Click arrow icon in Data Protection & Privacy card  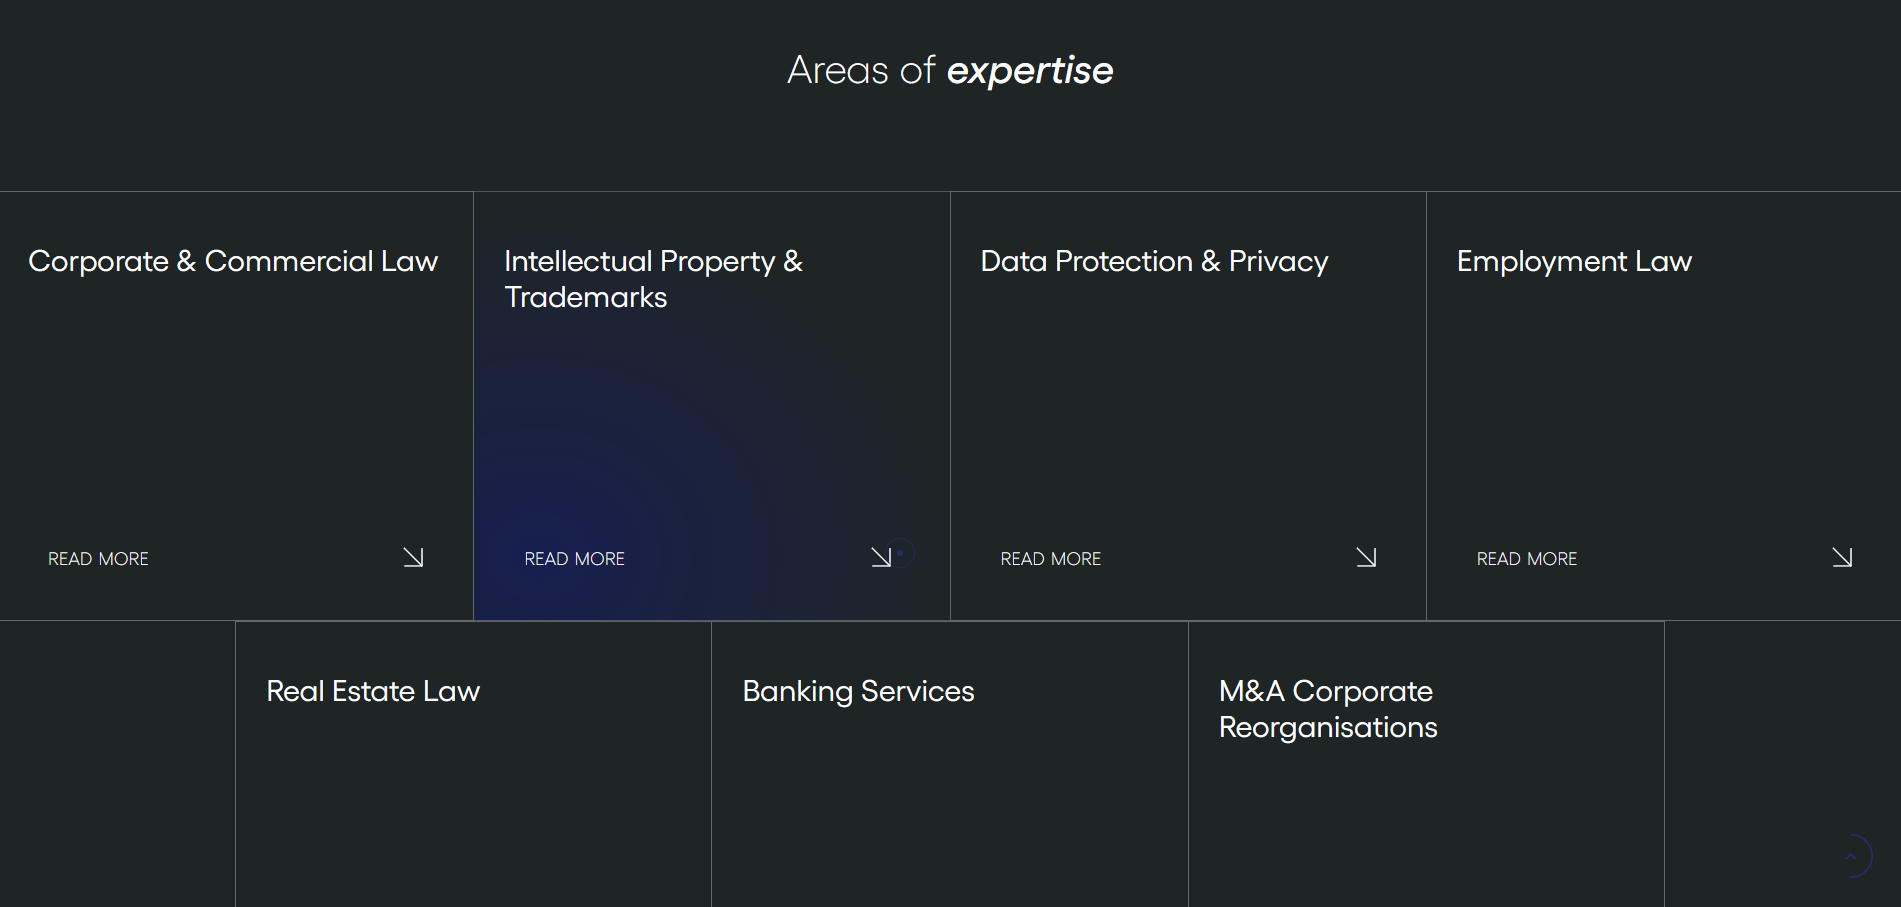[x=1366, y=557]
